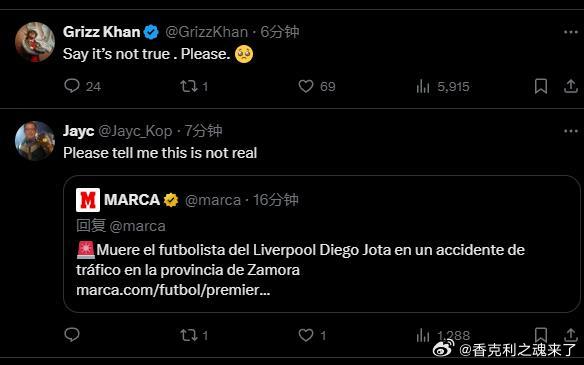This screenshot has width=584, height=365.
Task: Like Jayc's tweet
Action: point(306,335)
